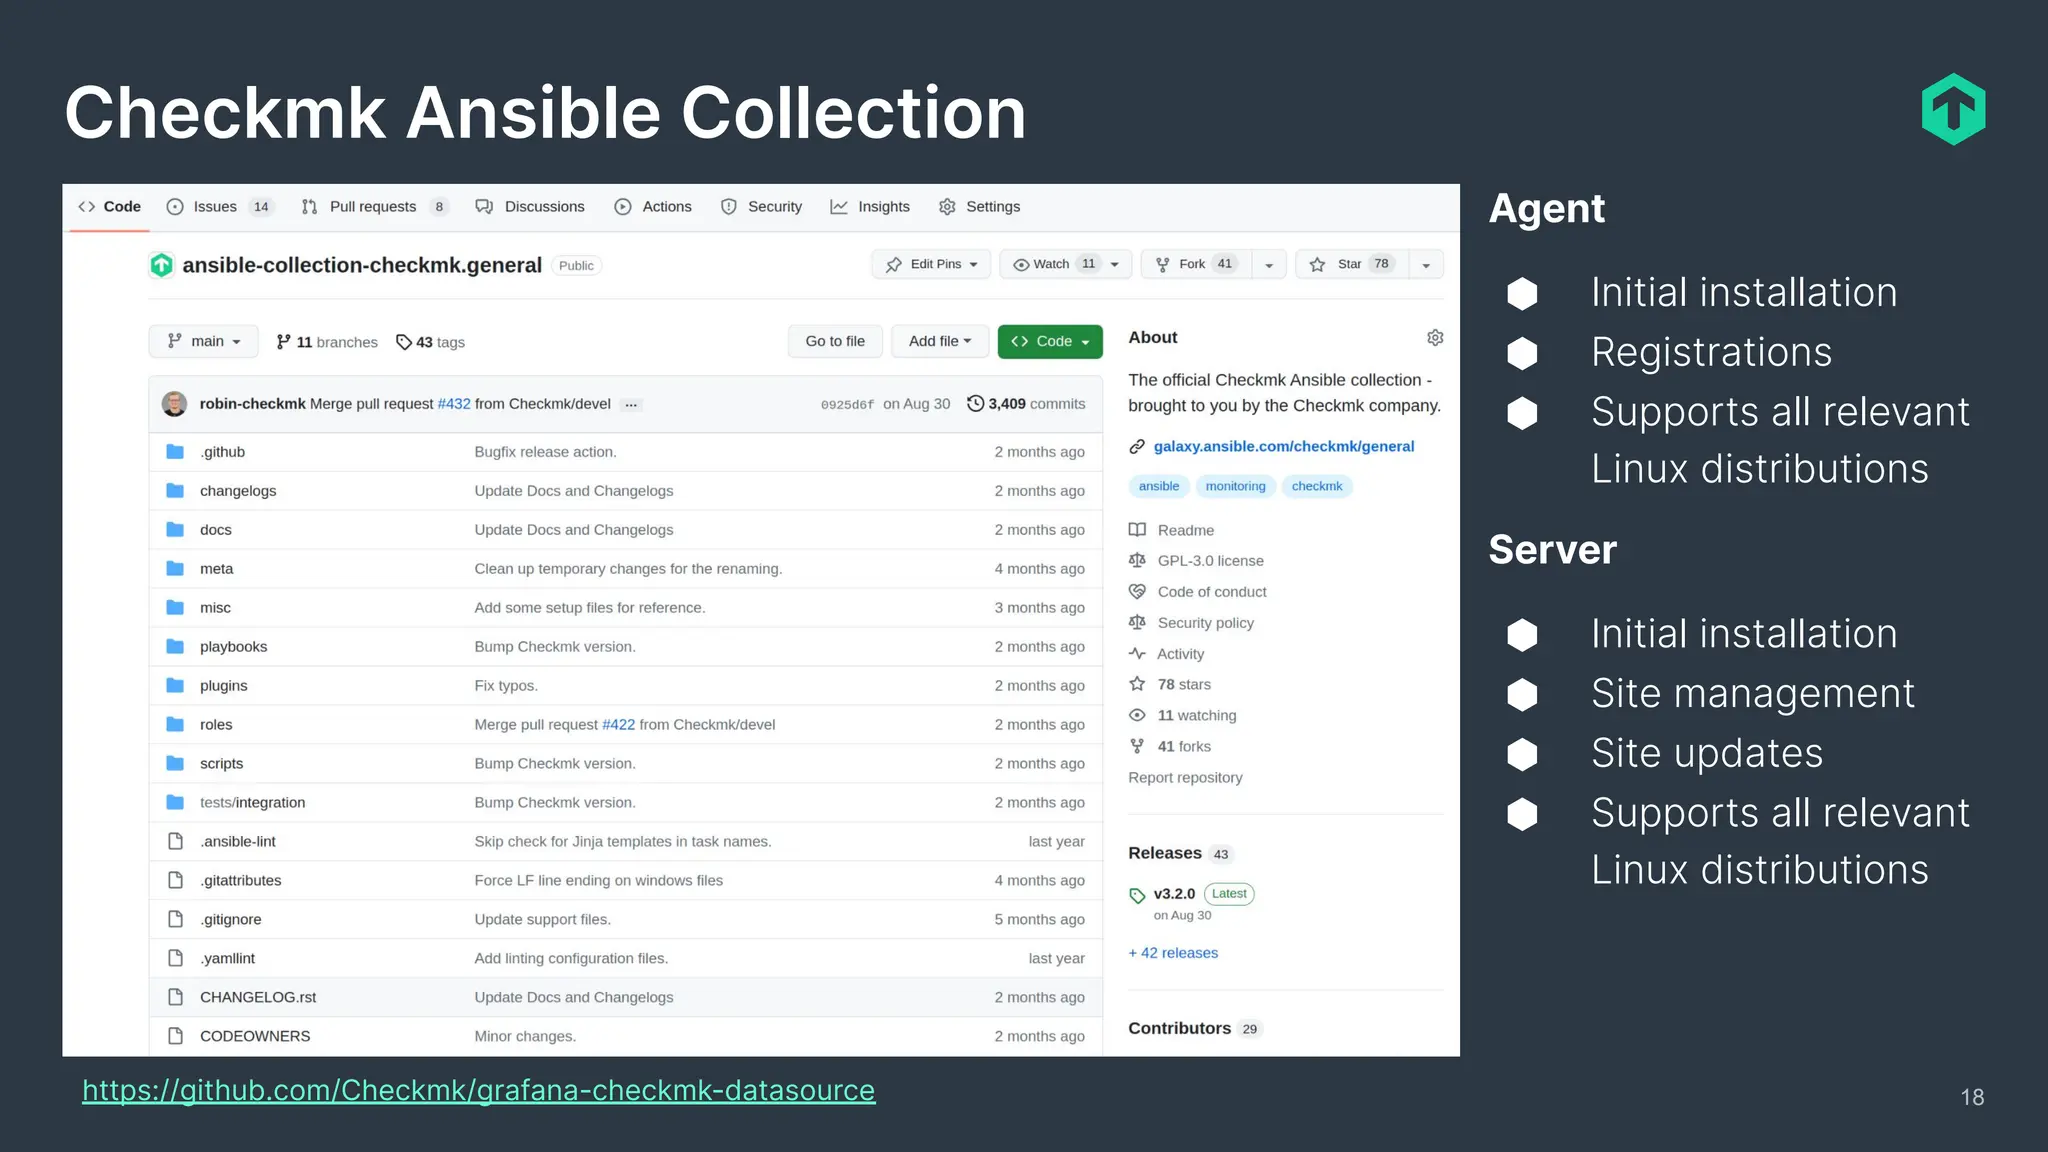Open the meta folder
Viewport: 2048px width, 1152px height.
pyautogui.click(x=216, y=569)
